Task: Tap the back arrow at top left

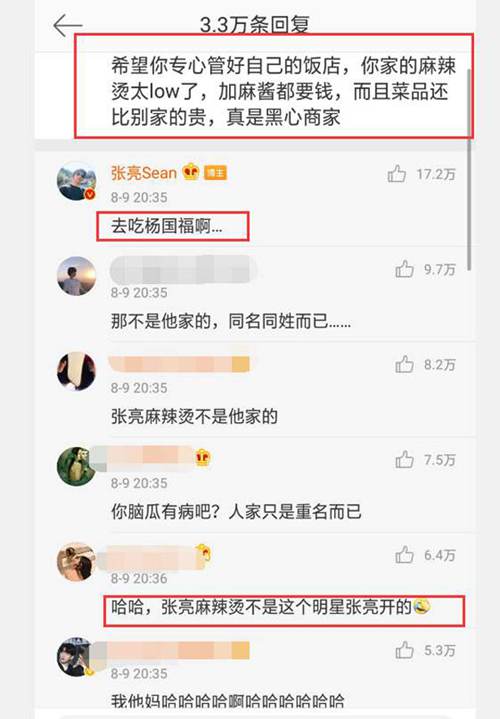Action: click(67, 25)
